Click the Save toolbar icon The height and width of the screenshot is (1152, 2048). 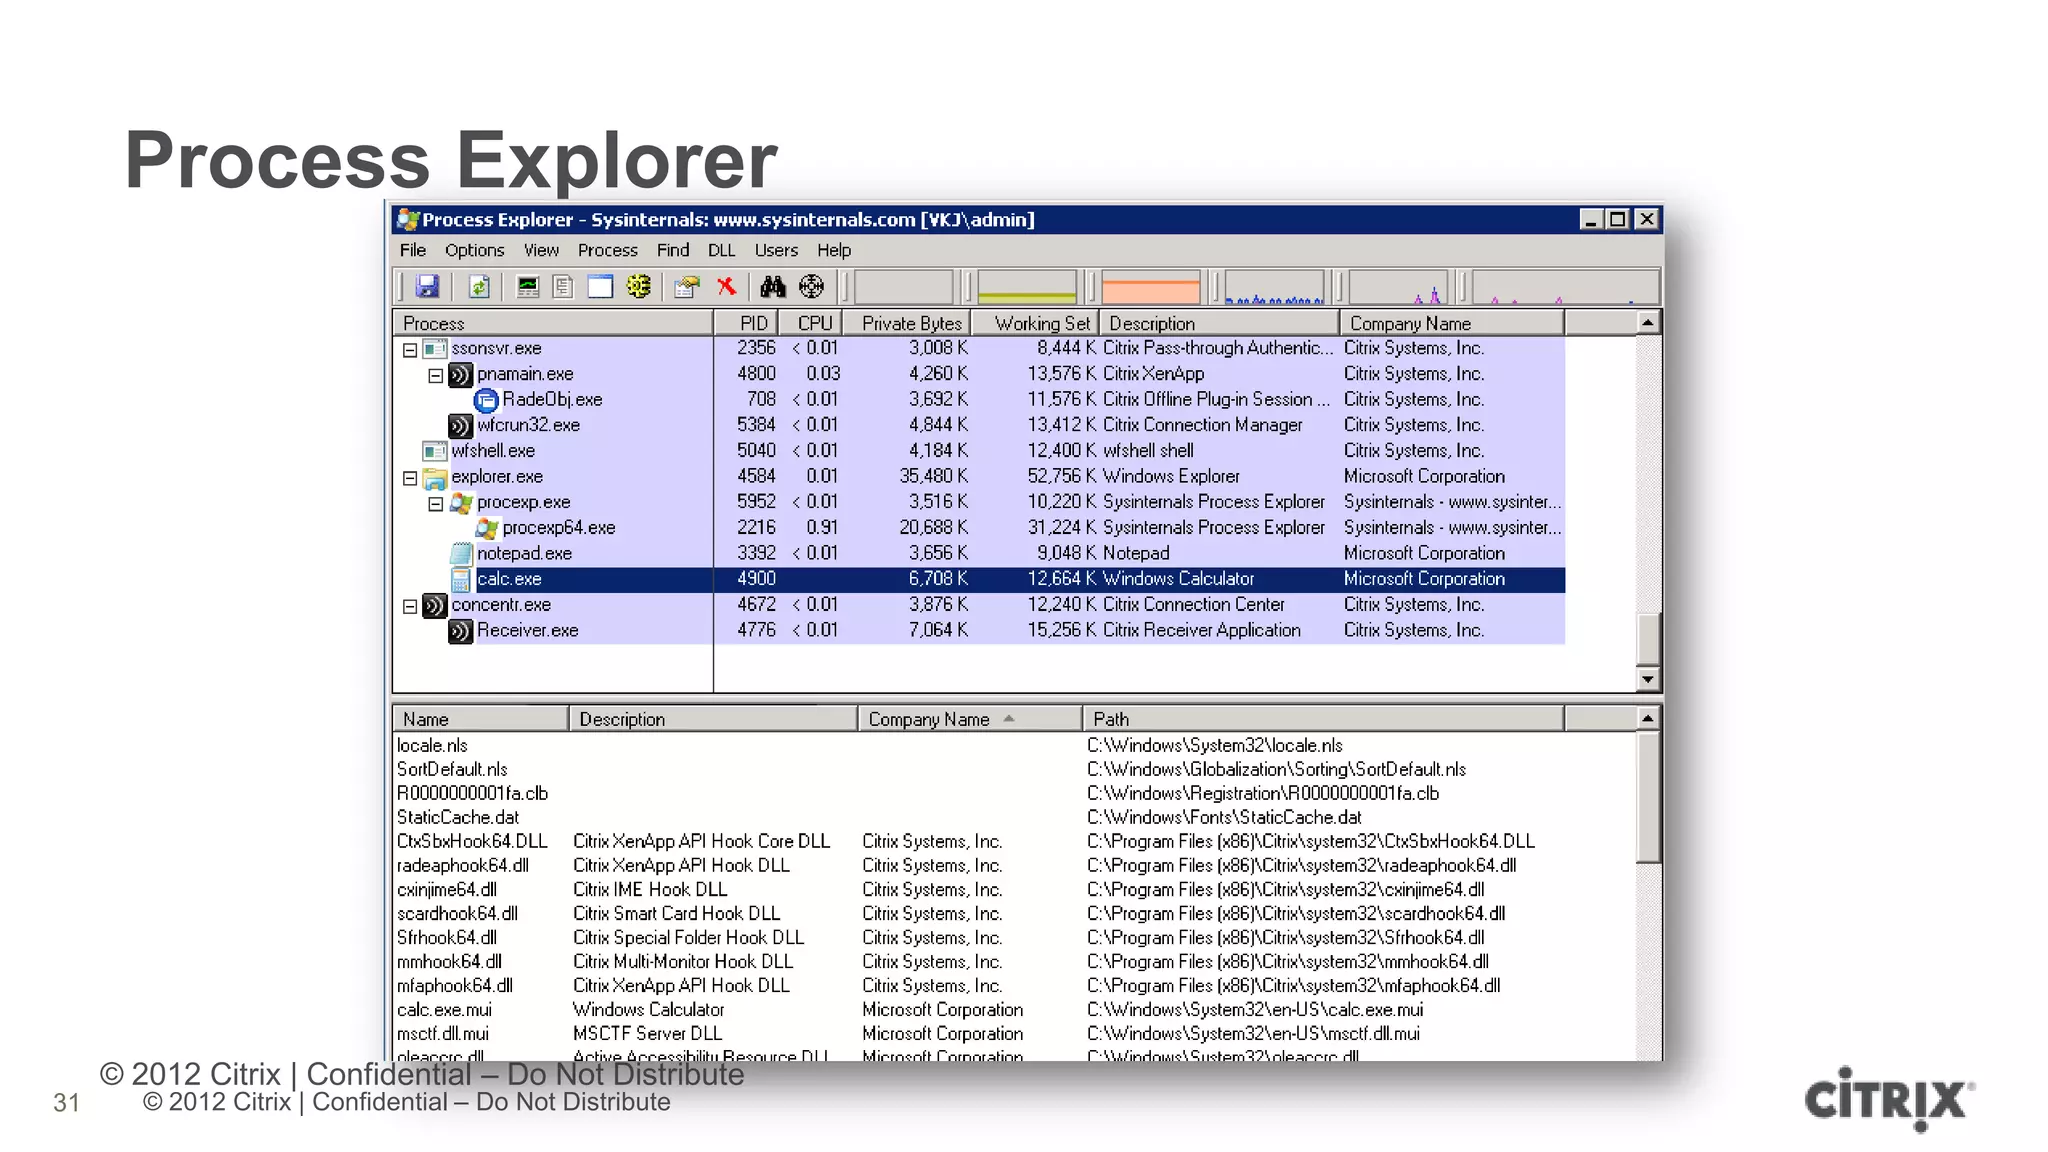[427, 287]
